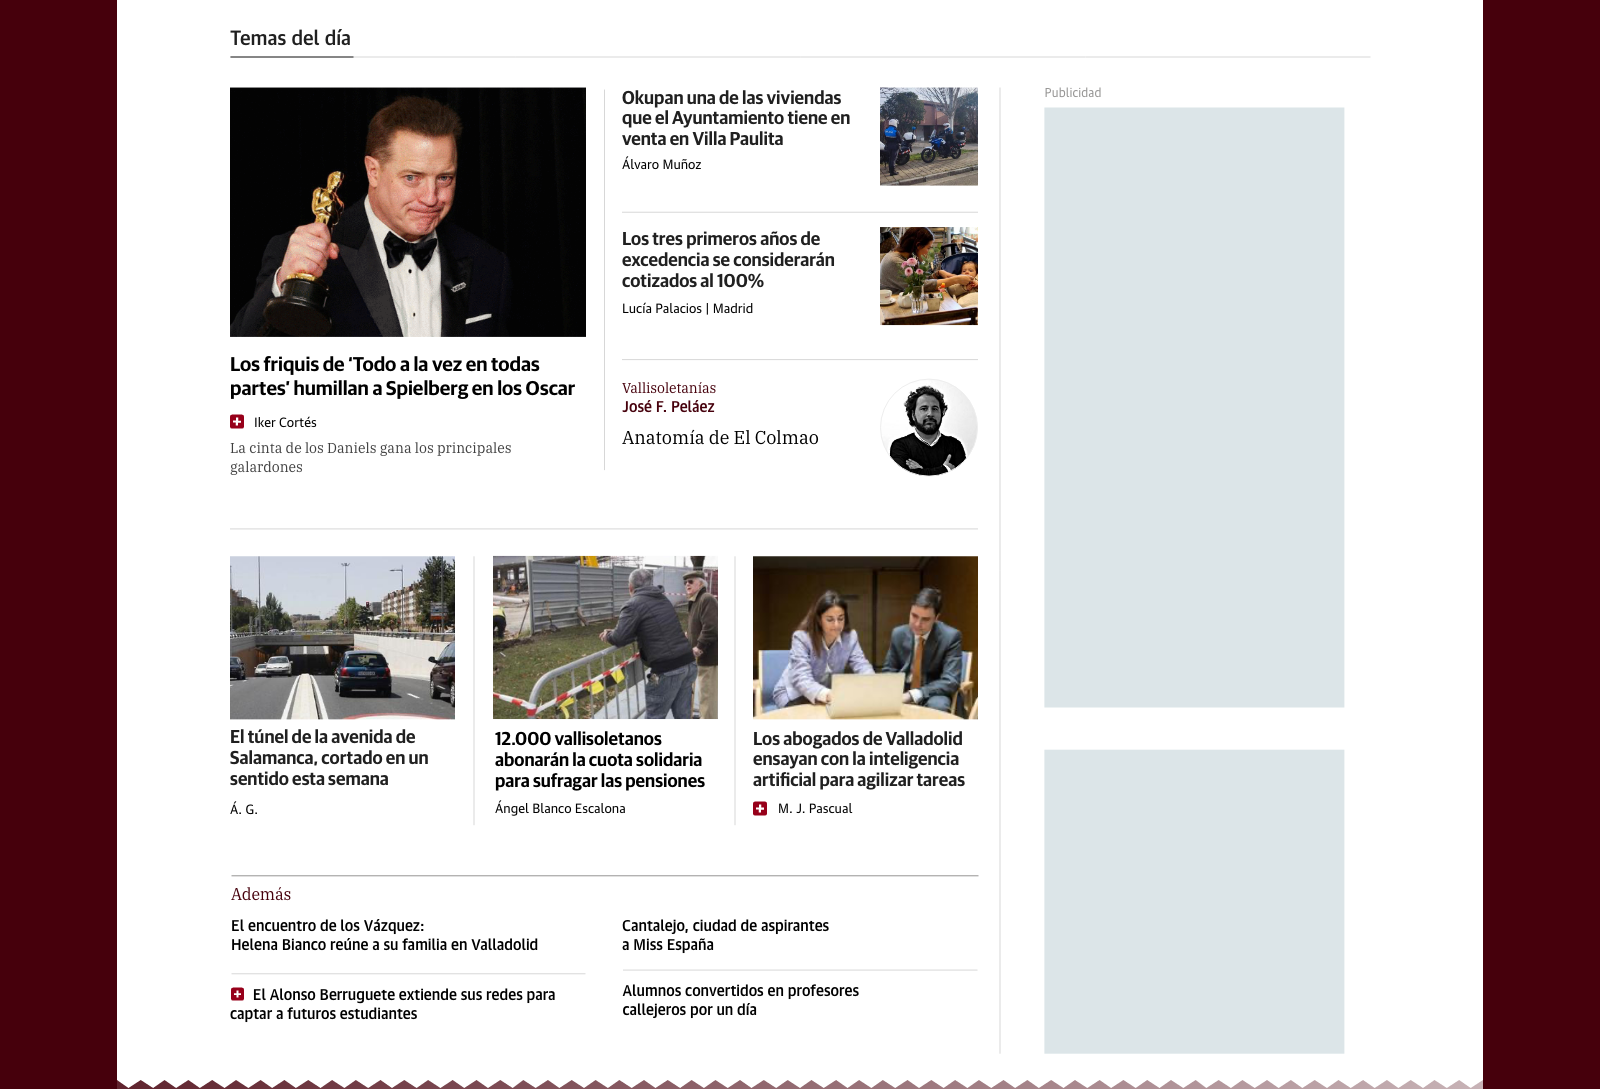
Task: Open 'Alumnos convertidos en profesores' article
Action: click(740, 1000)
